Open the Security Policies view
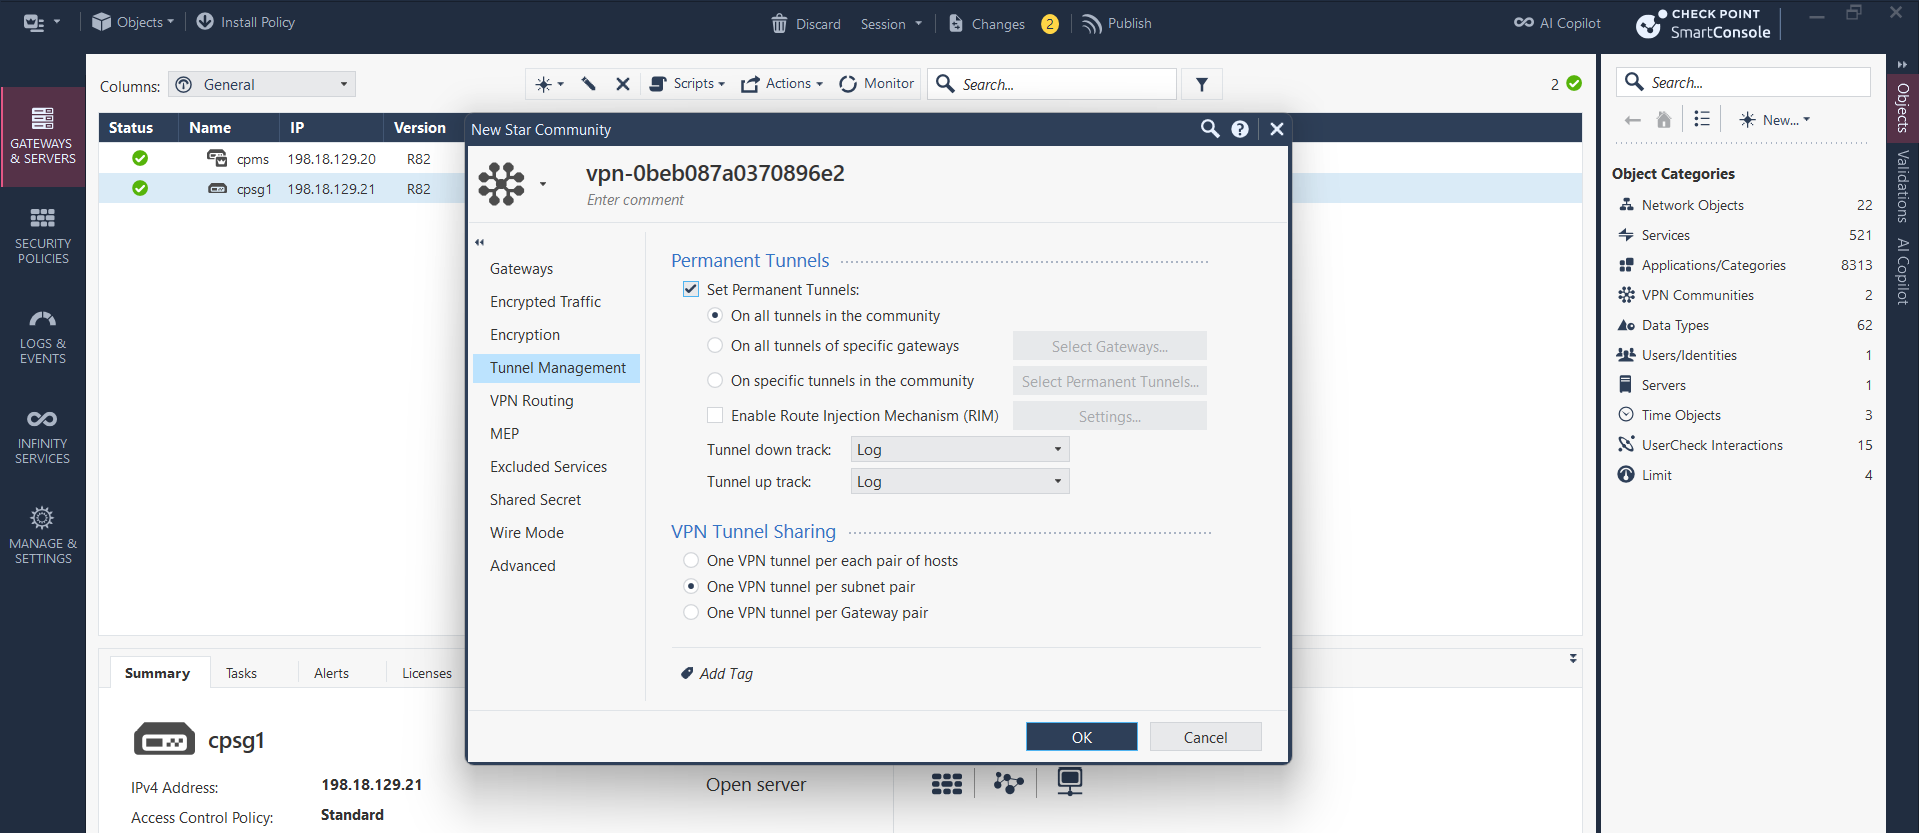This screenshot has width=1919, height=833. point(42,236)
